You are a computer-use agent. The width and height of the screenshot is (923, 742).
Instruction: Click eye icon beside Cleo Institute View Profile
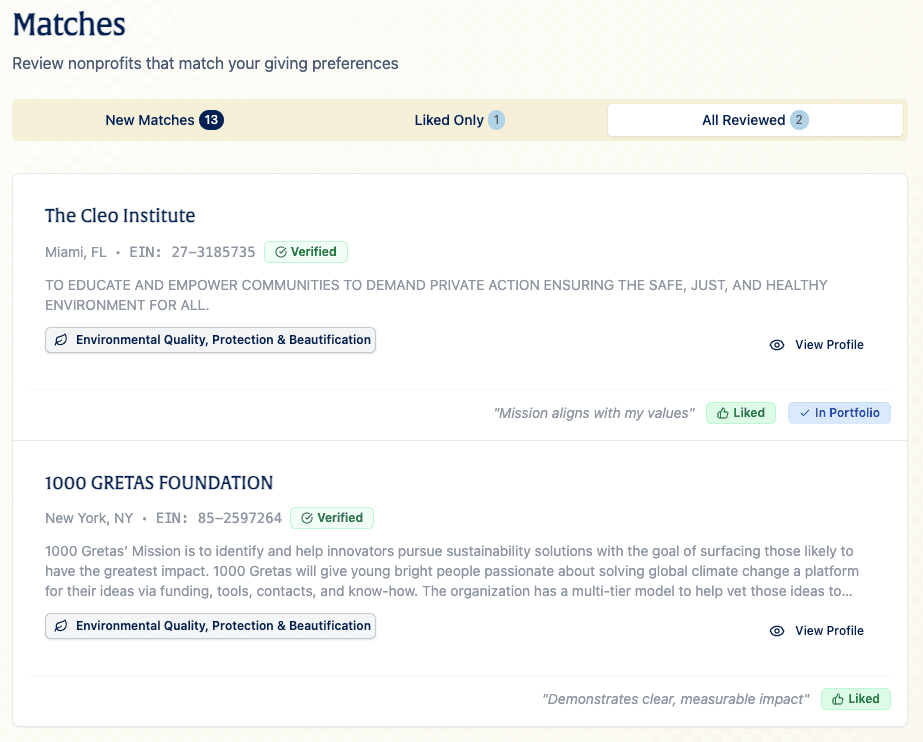click(777, 345)
